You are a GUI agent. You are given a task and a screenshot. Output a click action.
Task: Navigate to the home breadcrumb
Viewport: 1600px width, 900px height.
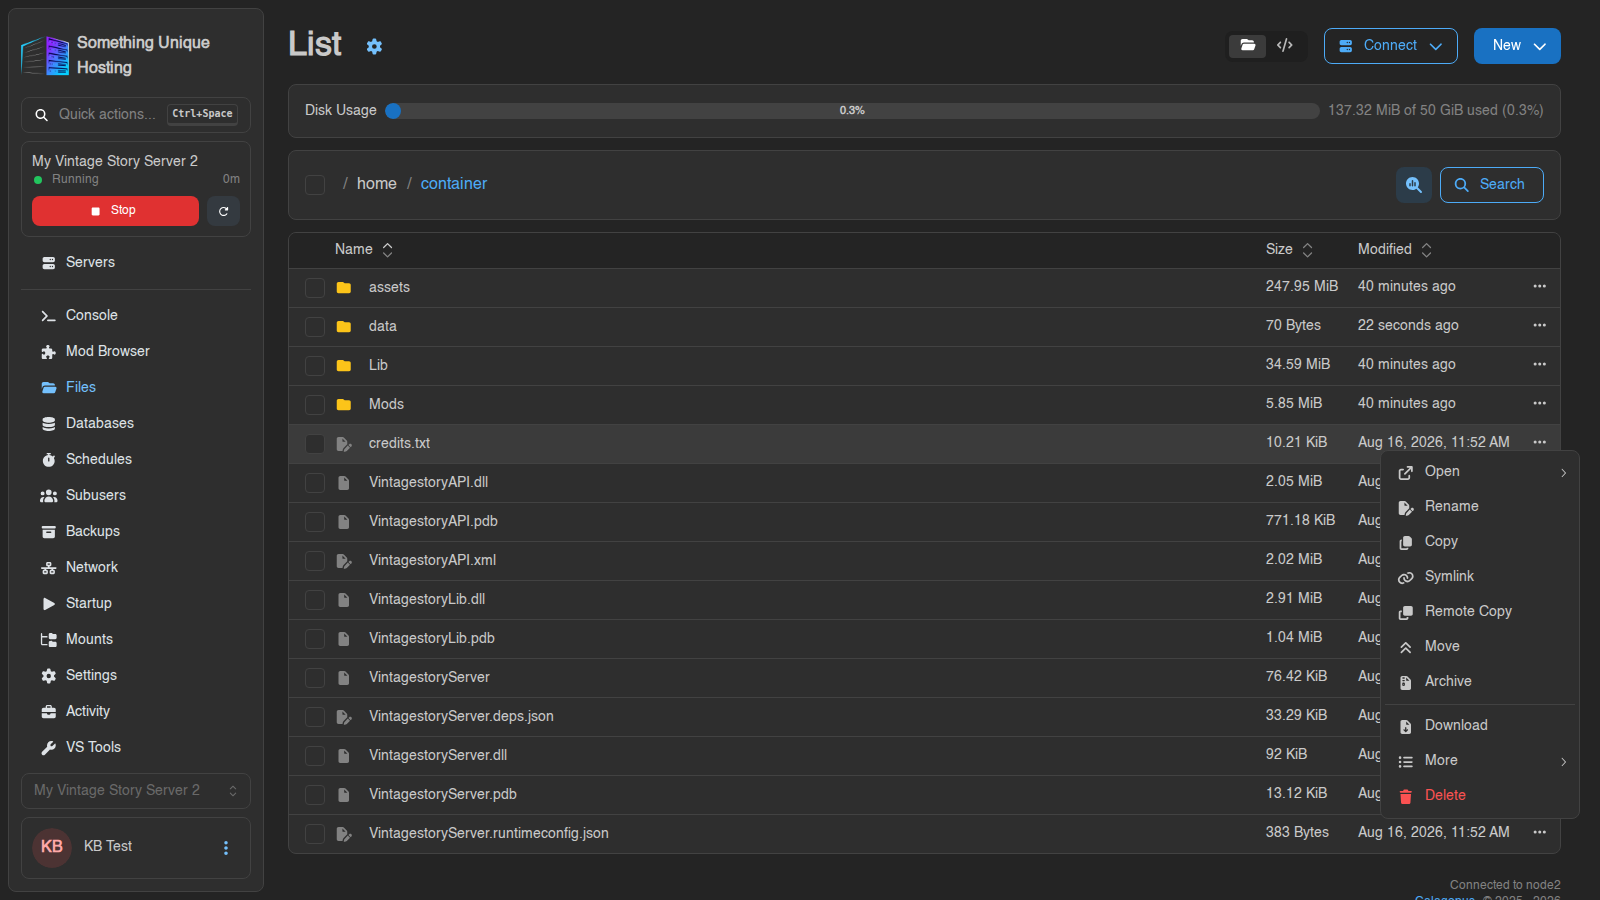click(377, 184)
